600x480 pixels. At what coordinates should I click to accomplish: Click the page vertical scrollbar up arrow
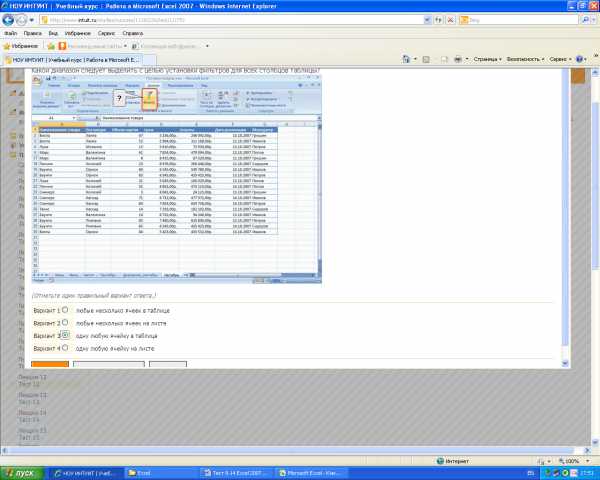tap(595, 72)
